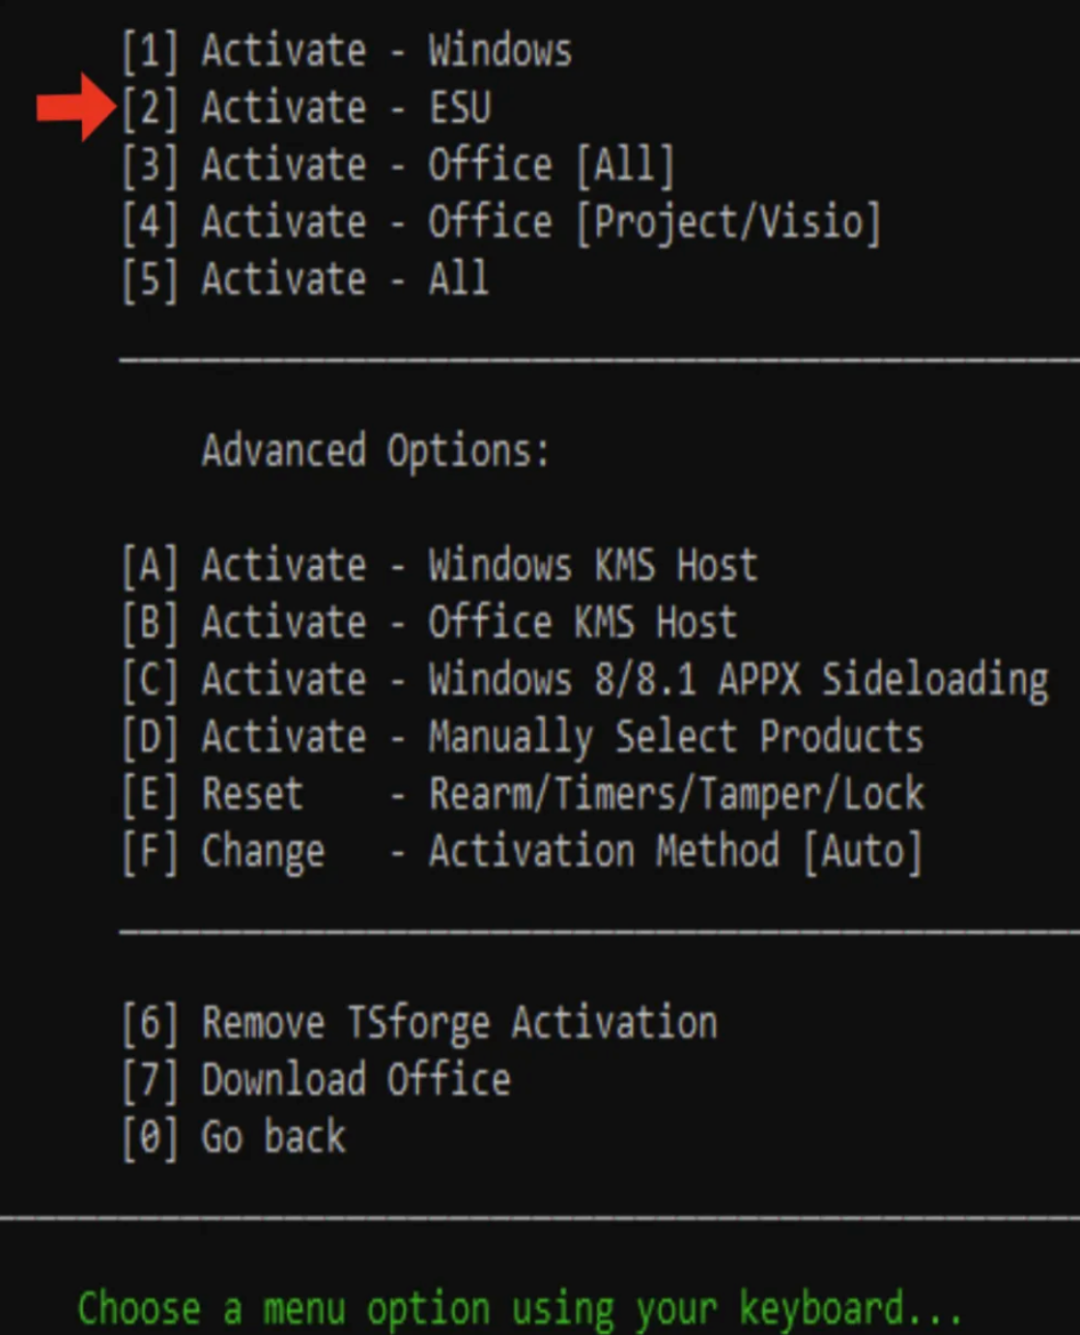The image size is (1080, 1335).
Task: Click the Advanced Options heading
Action: click(375, 451)
